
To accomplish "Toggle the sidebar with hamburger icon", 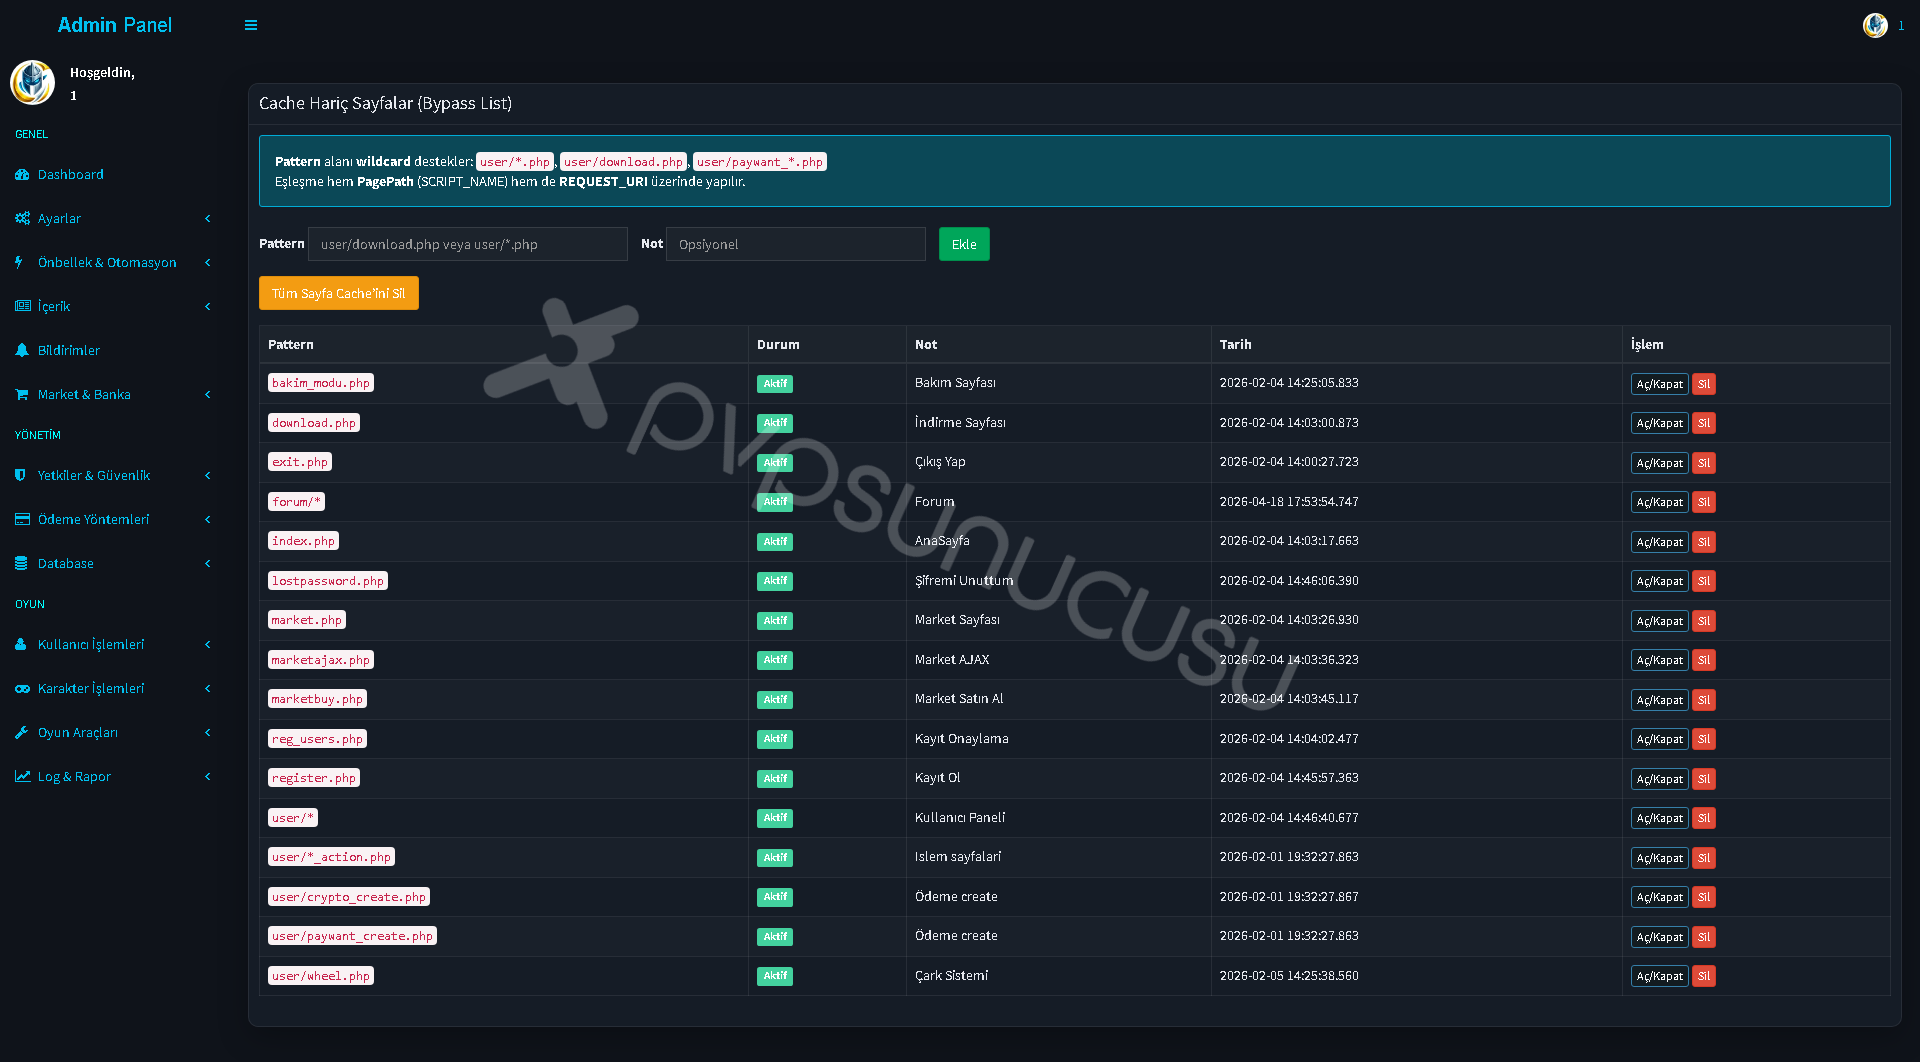I will coord(251,25).
